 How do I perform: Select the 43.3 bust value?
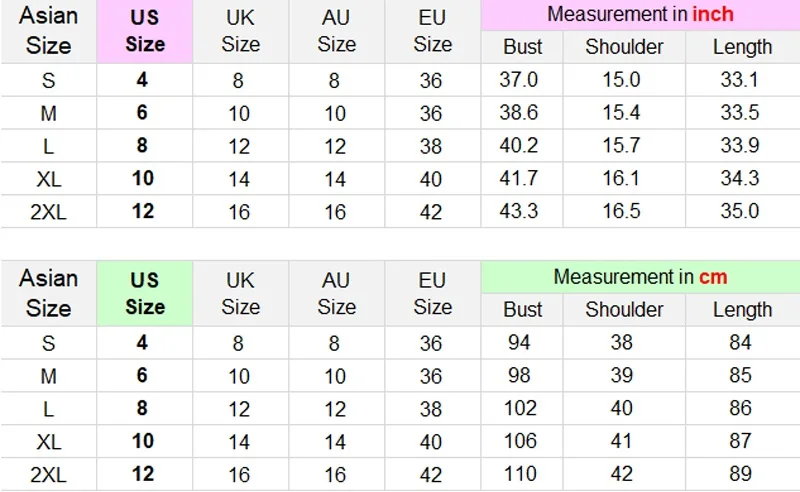(519, 211)
